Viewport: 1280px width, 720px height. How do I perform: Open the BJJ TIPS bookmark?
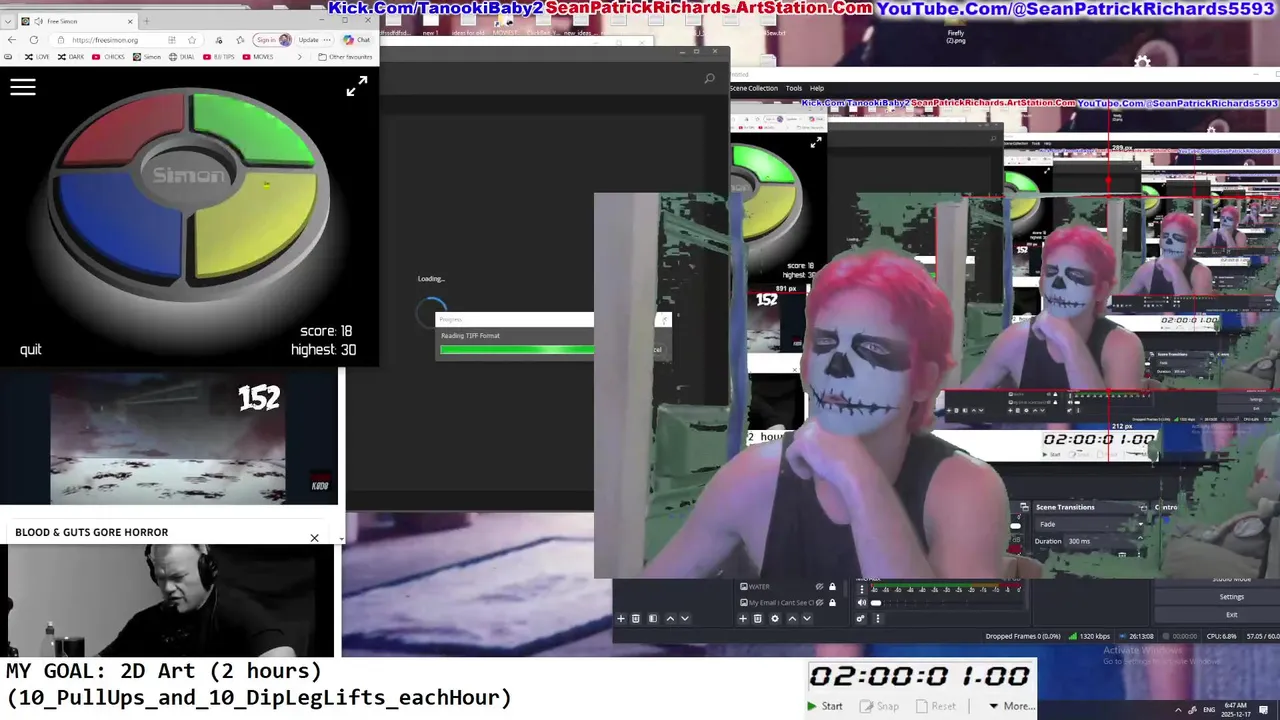point(219,57)
